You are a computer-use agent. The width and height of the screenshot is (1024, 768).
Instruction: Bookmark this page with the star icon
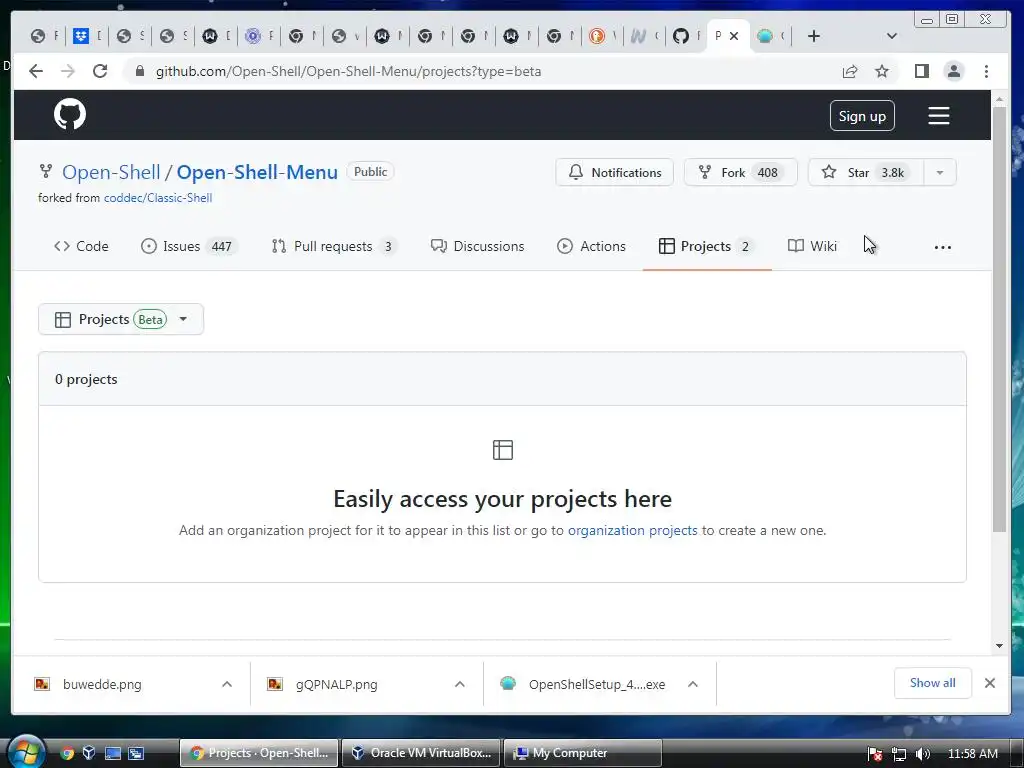pos(882,71)
